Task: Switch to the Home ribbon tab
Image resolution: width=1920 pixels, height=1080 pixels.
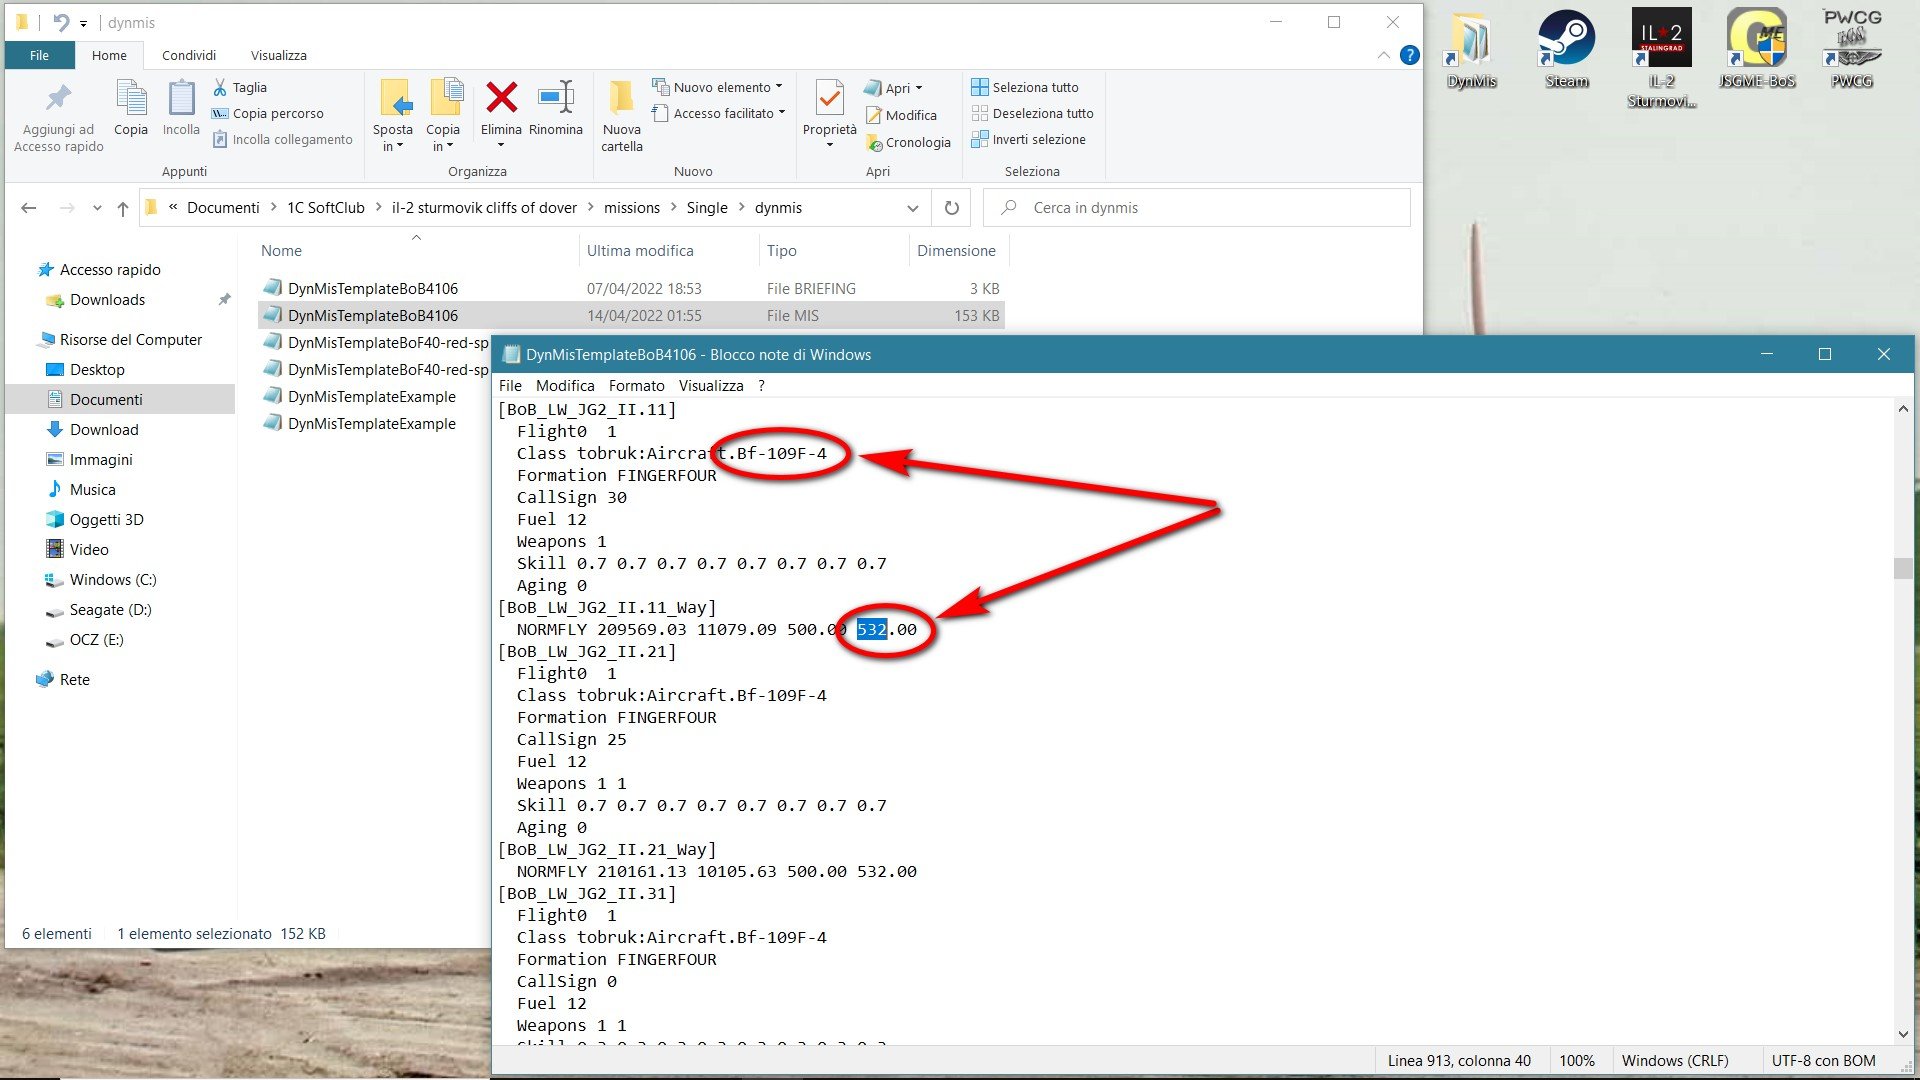Action: (109, 55)
